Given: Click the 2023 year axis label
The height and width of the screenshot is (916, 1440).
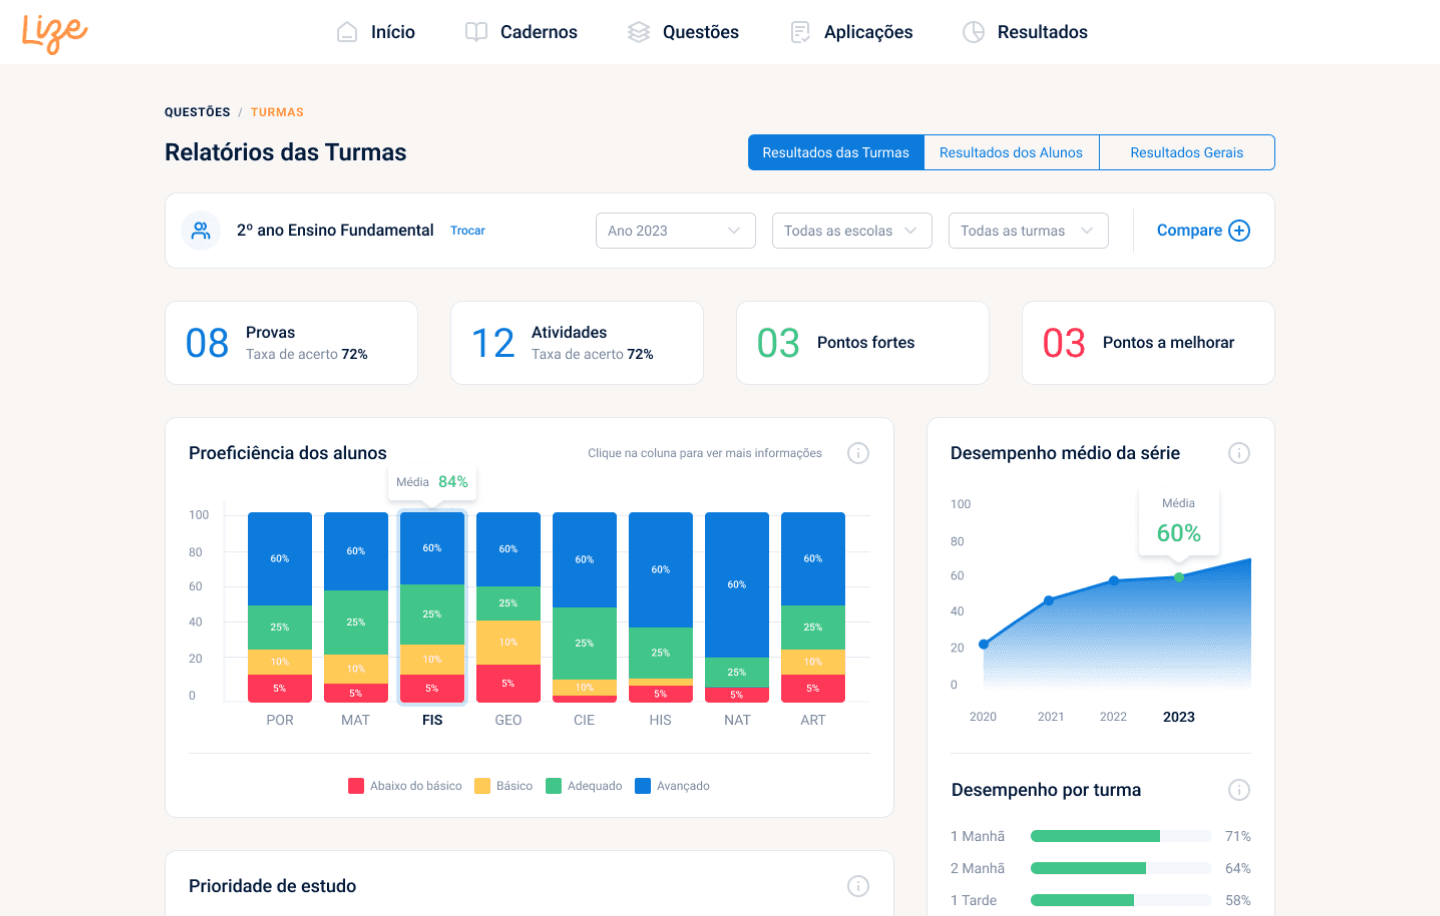Looking at the screenshot, I should click(x=1179, y=717).
